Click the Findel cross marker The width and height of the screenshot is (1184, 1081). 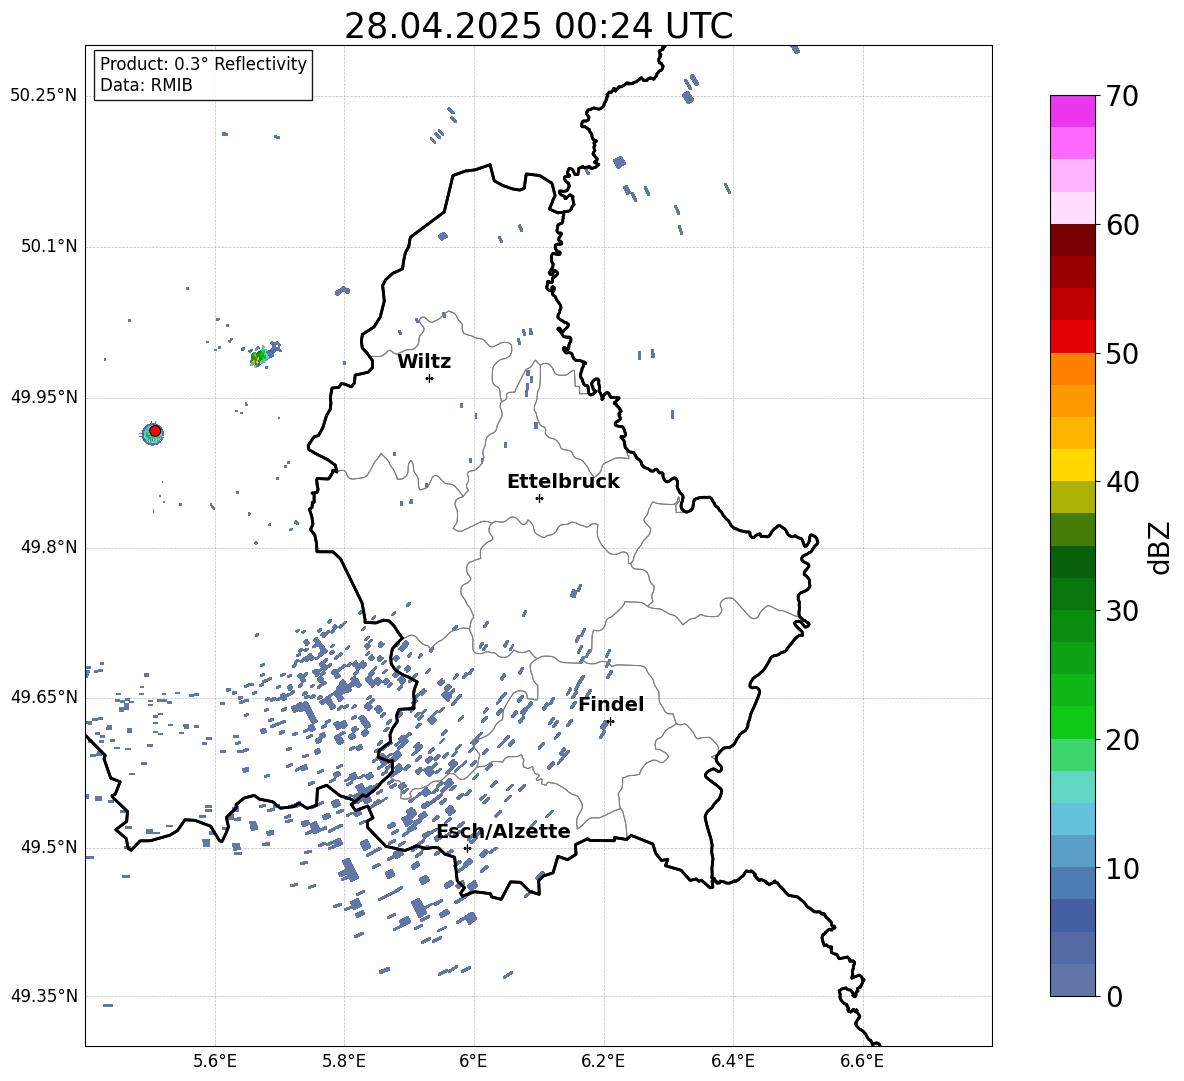pyautogui.click(x=610, y=722)
